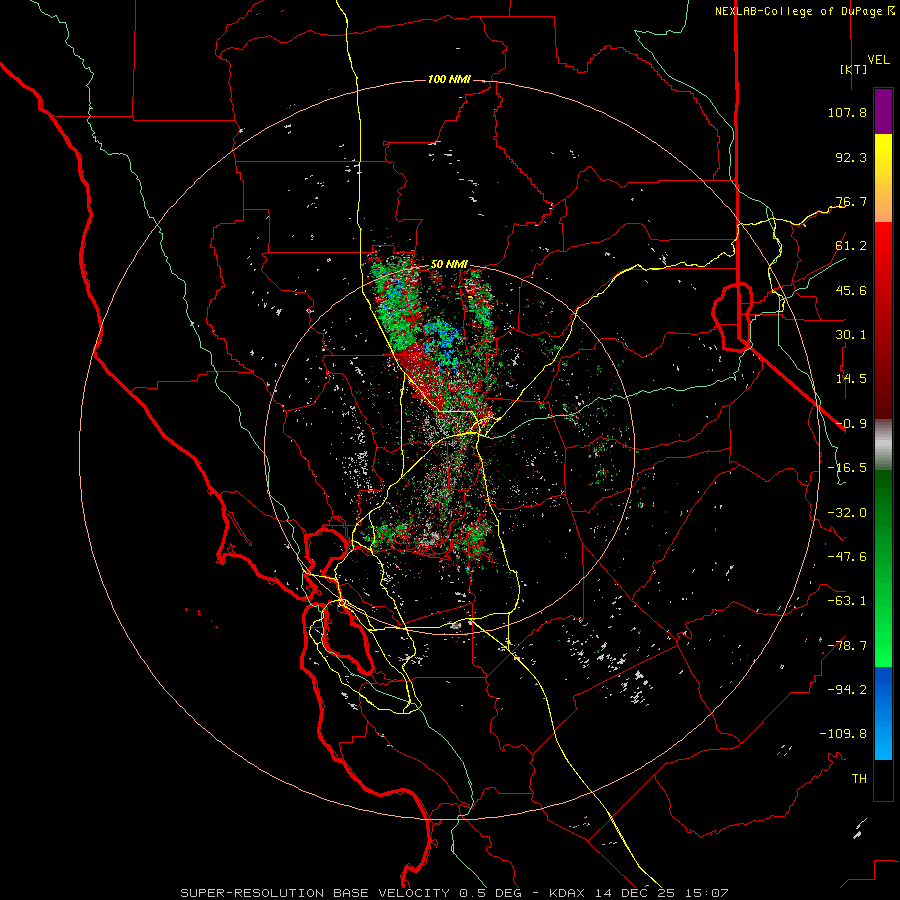Click the -78.7 value on velocity scale

pos(847,646)
